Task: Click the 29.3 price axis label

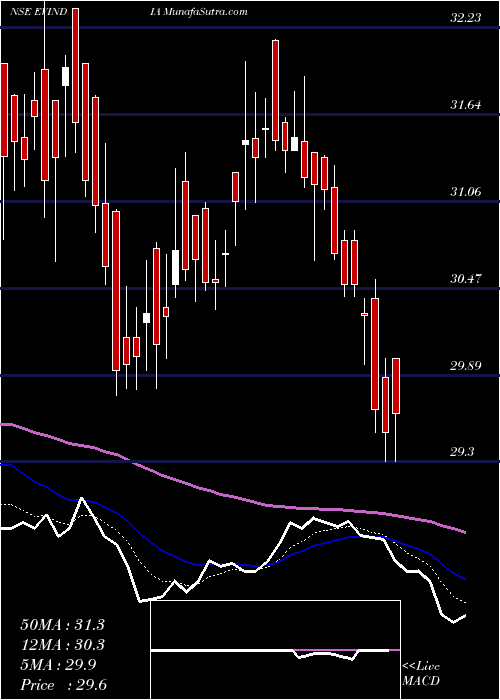Action: coord(462,452)
